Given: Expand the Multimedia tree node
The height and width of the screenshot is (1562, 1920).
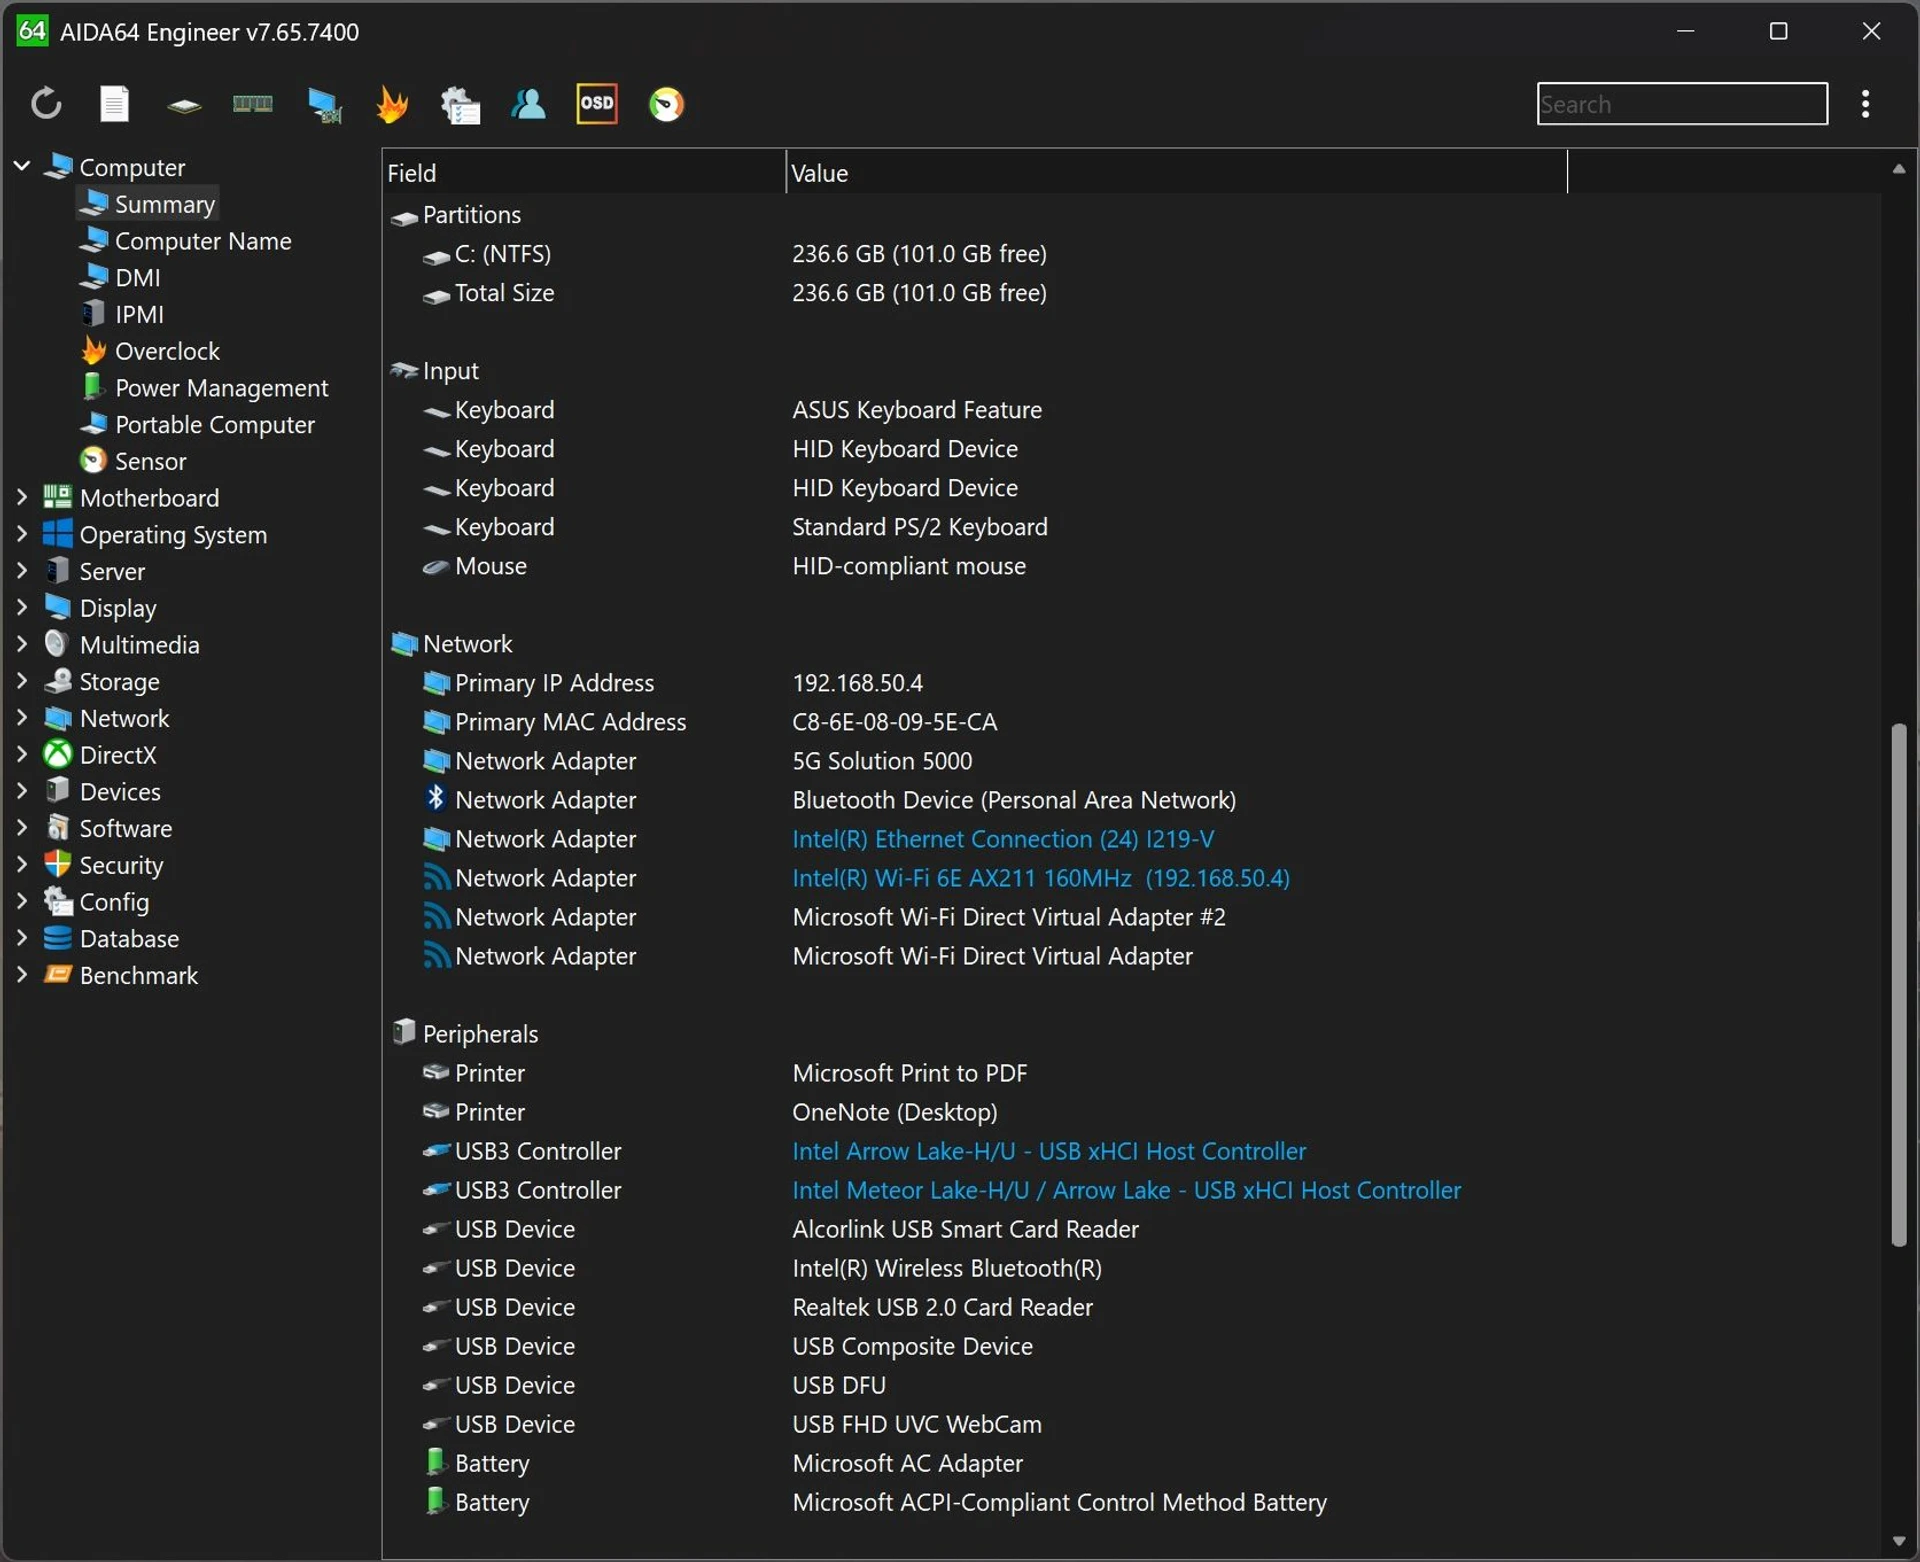Looking at the screenshot, I should pos(22,644).
